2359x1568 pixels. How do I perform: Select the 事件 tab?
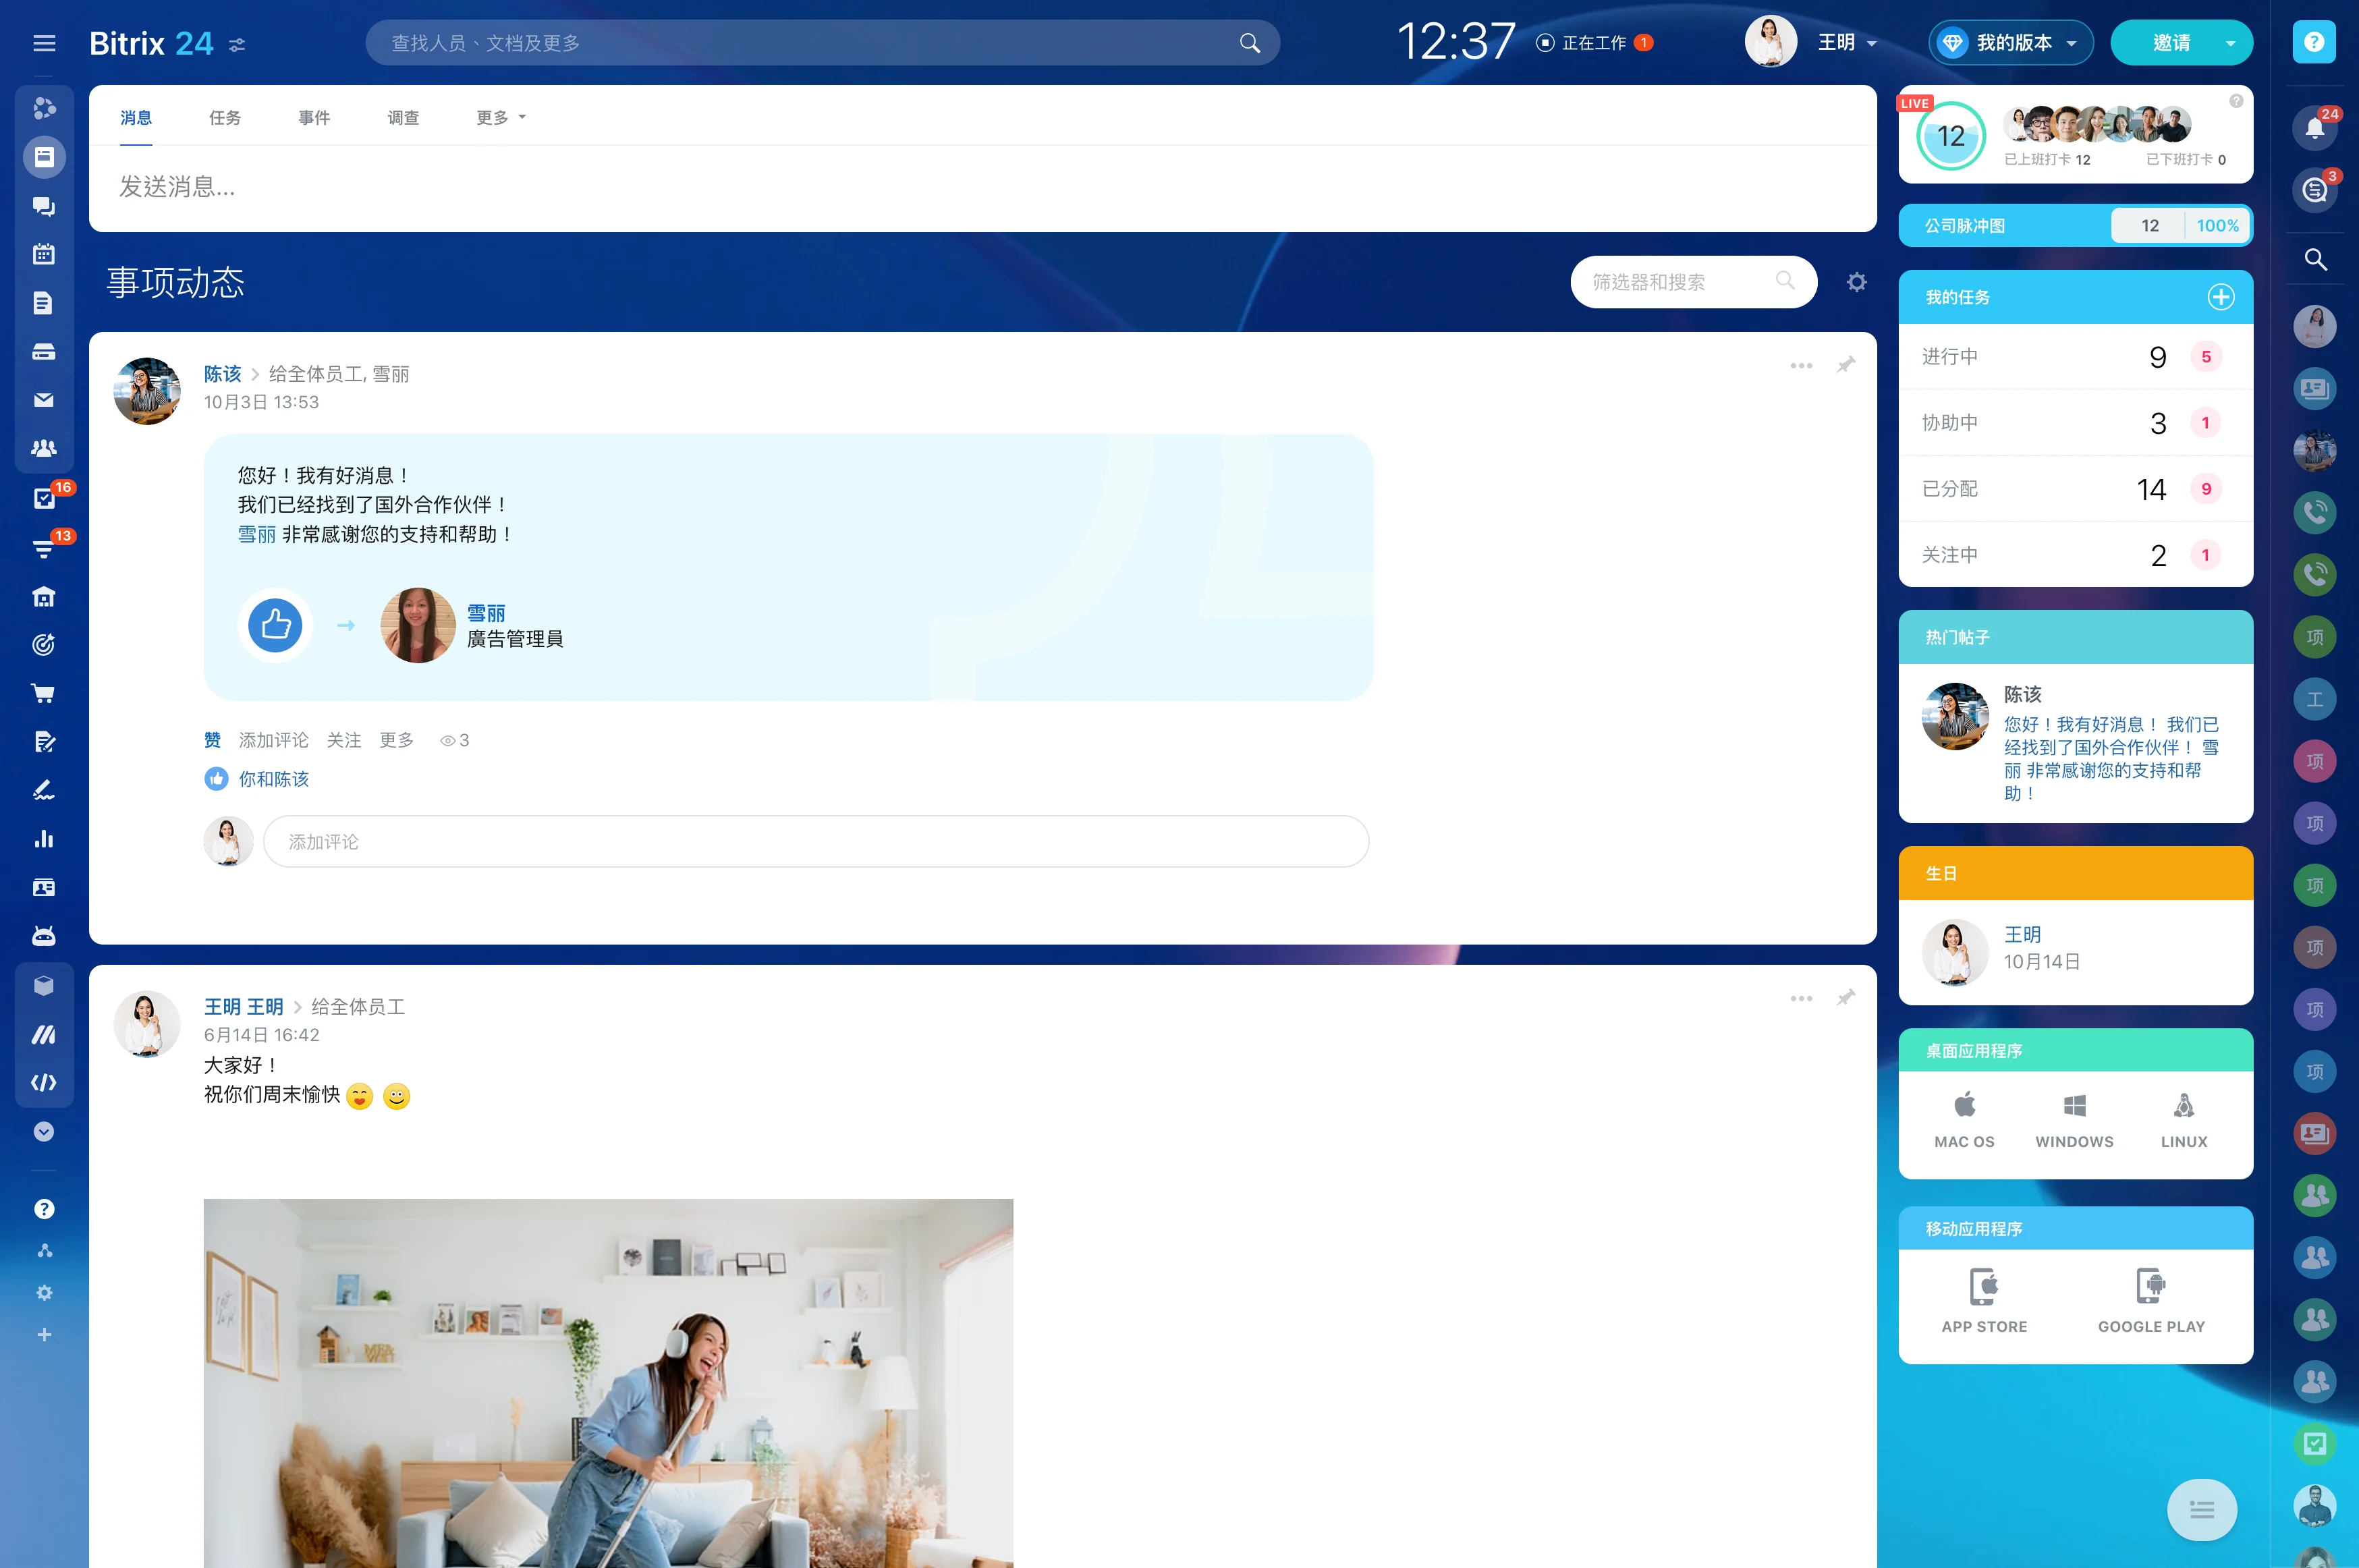314,118
